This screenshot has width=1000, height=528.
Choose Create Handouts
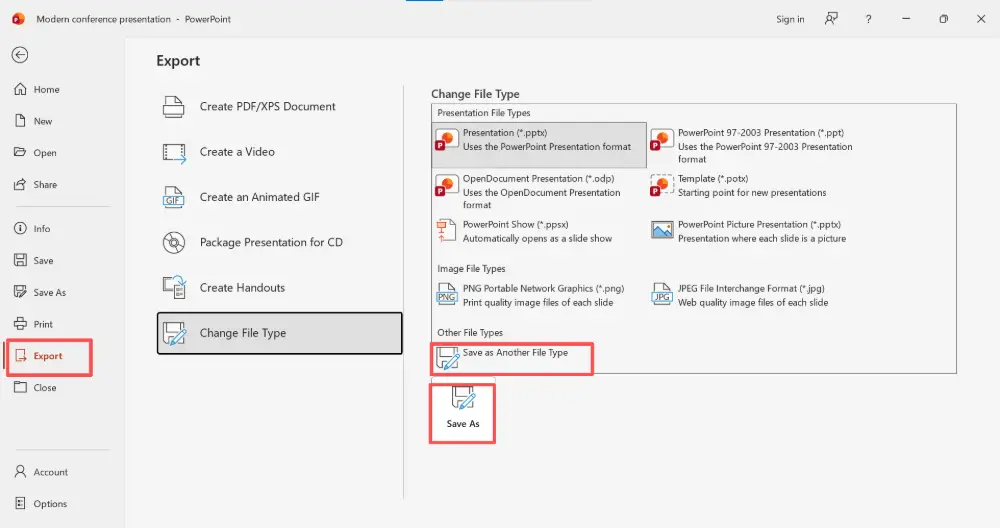(x=279, y=288)
